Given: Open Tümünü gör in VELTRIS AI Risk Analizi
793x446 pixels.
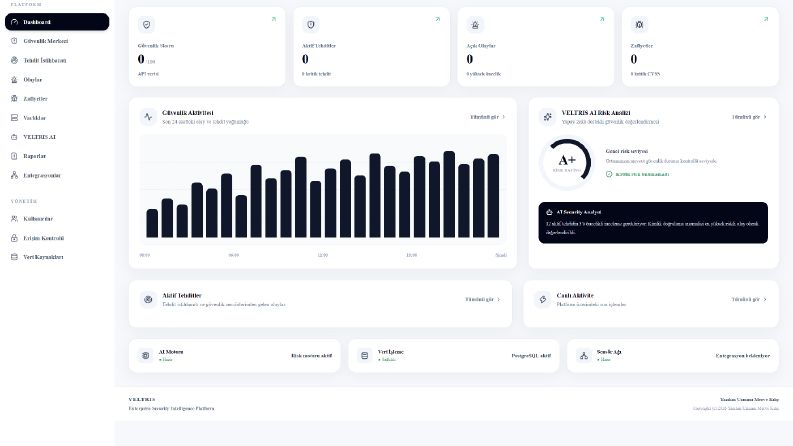Looking at the screenshot, I should coord(749,117).
